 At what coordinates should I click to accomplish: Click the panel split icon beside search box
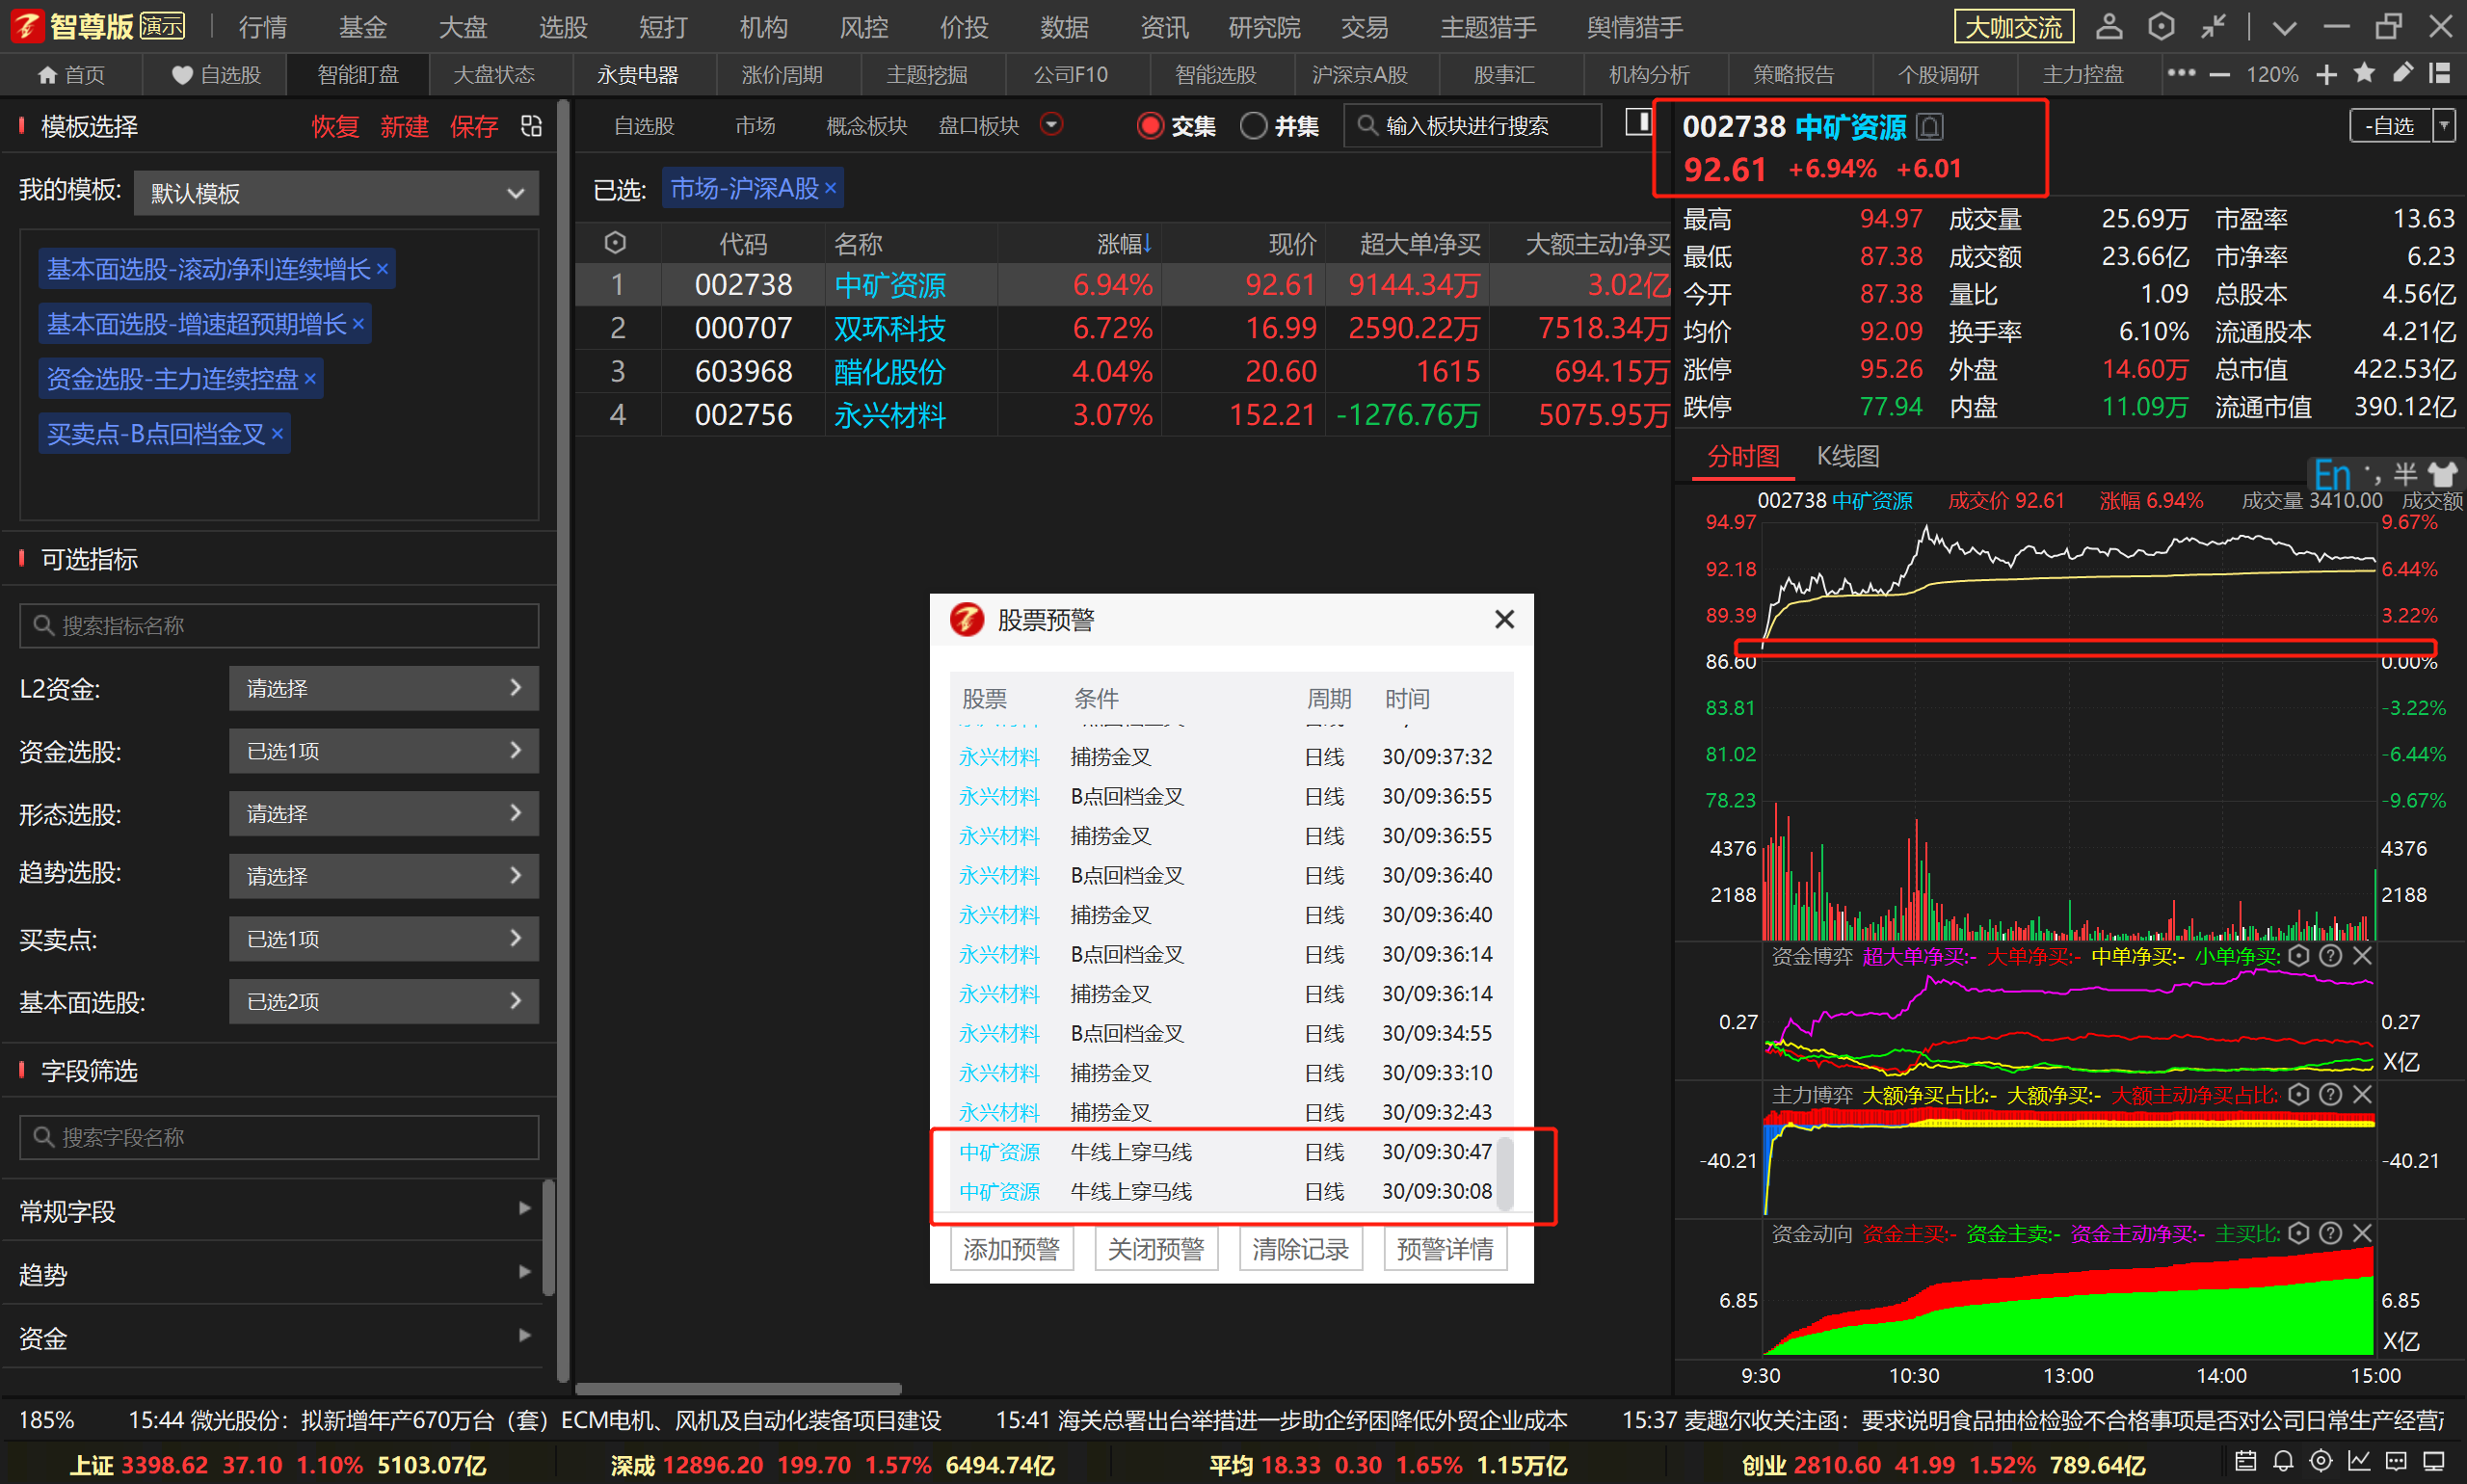1638,122
